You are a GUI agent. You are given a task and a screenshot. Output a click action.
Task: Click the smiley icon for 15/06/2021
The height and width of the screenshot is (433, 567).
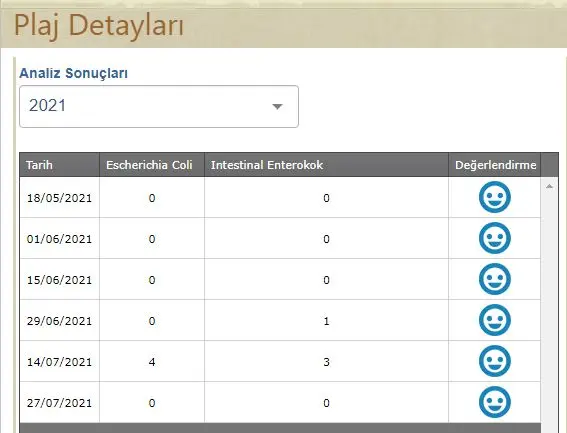pos(495,279)
